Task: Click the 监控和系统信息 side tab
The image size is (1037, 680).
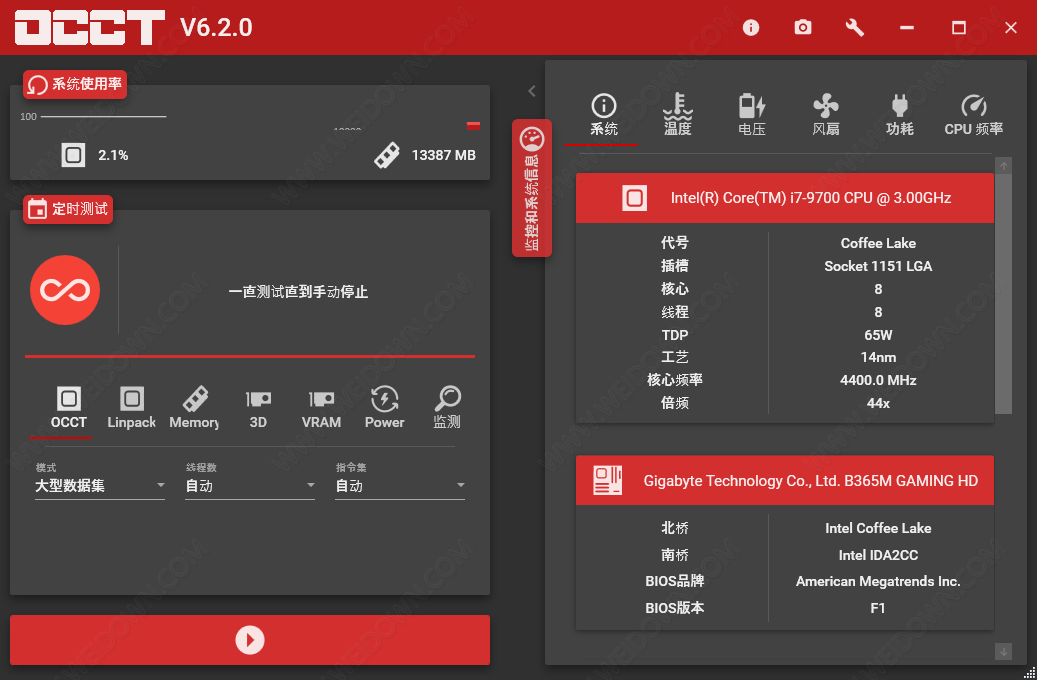Action: point(532,188)
